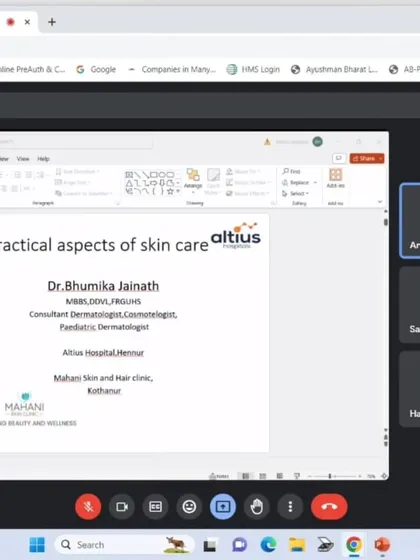Open the Replace dropdown arrow
Viewport: 420px width, 560px height.
(315, 182)
